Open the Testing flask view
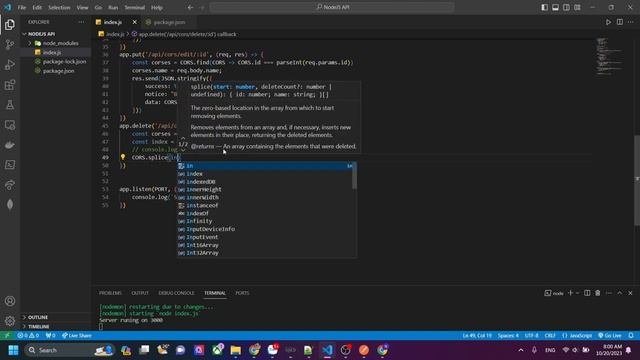This screenshot has height=360, width=640. (10, 105)
